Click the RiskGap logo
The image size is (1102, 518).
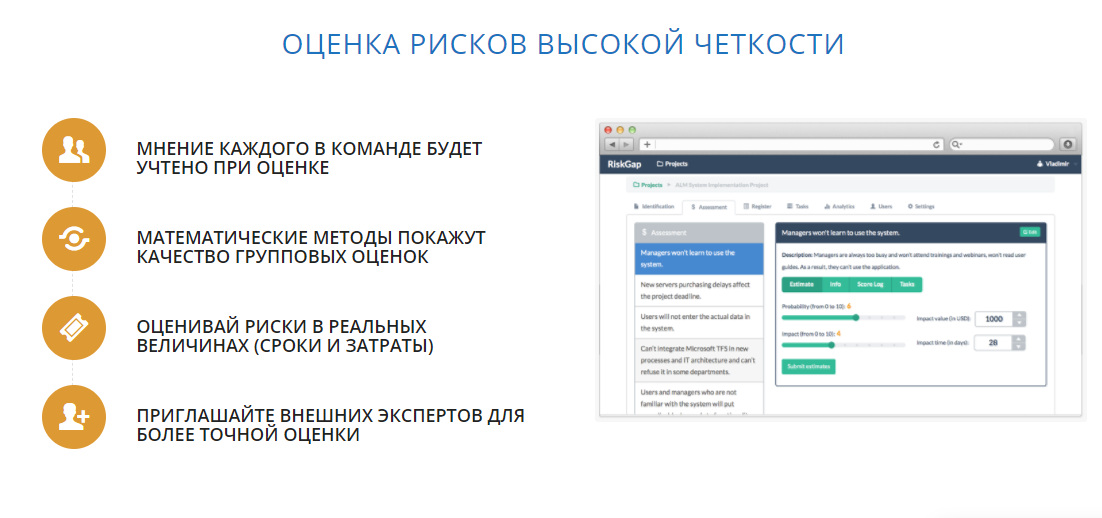(x=625, y=164)
